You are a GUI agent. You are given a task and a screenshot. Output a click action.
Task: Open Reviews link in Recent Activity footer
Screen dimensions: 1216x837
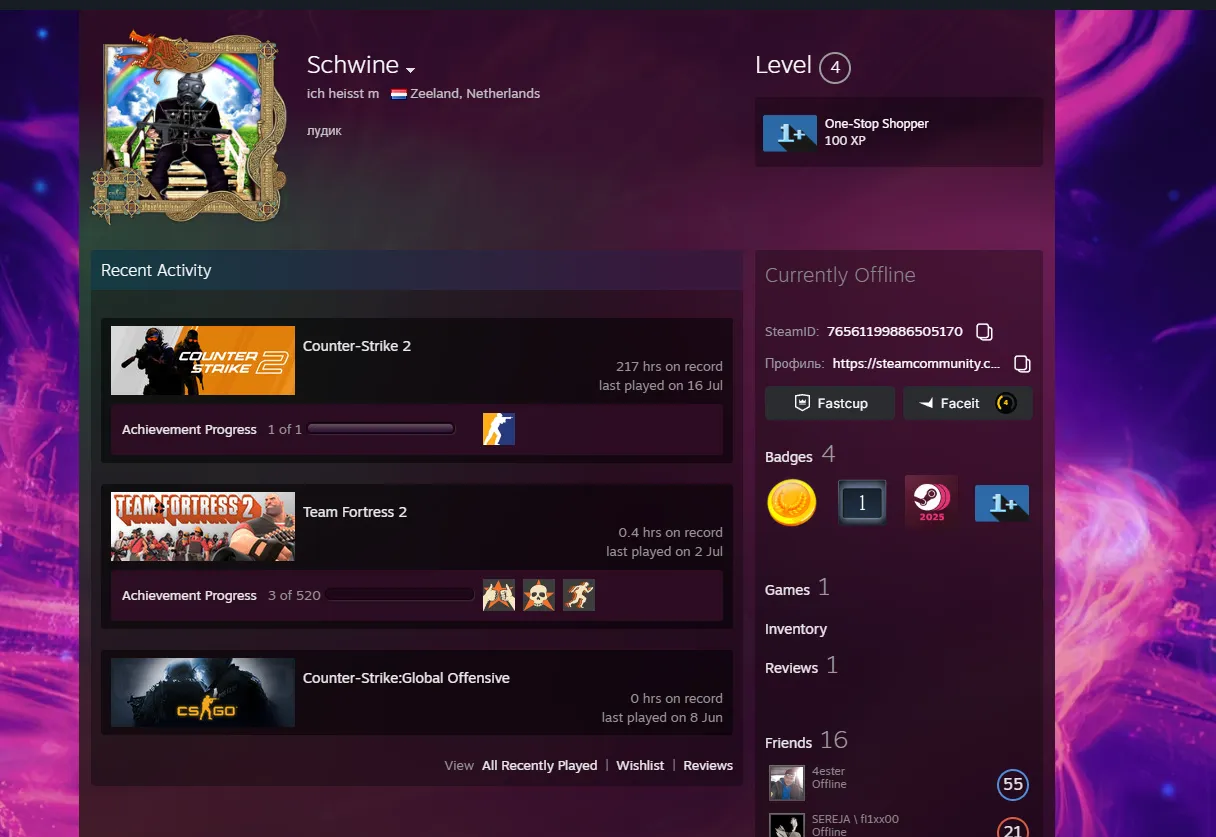point(708,765)
